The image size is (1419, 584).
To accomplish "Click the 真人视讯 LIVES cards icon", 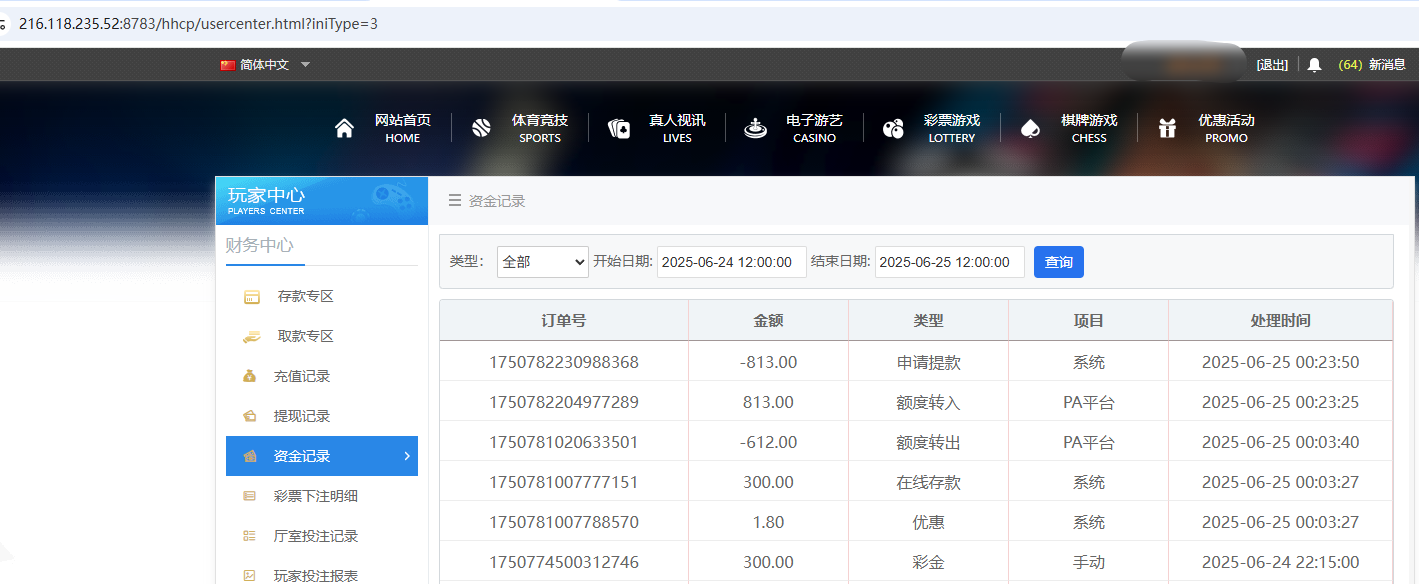I will click(x=617, y=127).
